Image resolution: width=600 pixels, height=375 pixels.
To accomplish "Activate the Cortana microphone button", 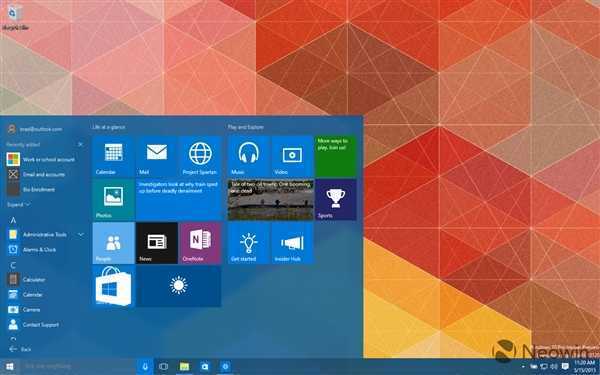I will click(x=145, y=367).
